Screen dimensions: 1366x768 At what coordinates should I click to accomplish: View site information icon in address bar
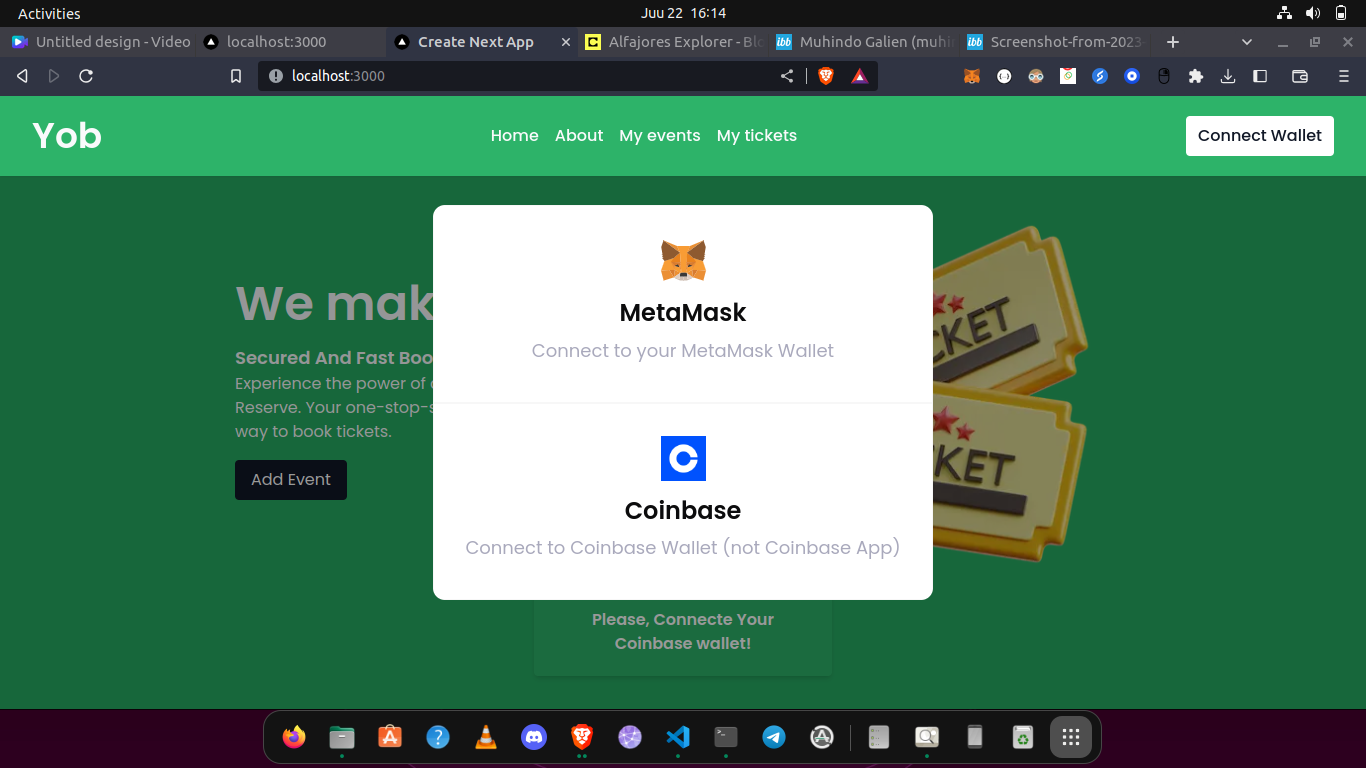[x=276, y=76]
